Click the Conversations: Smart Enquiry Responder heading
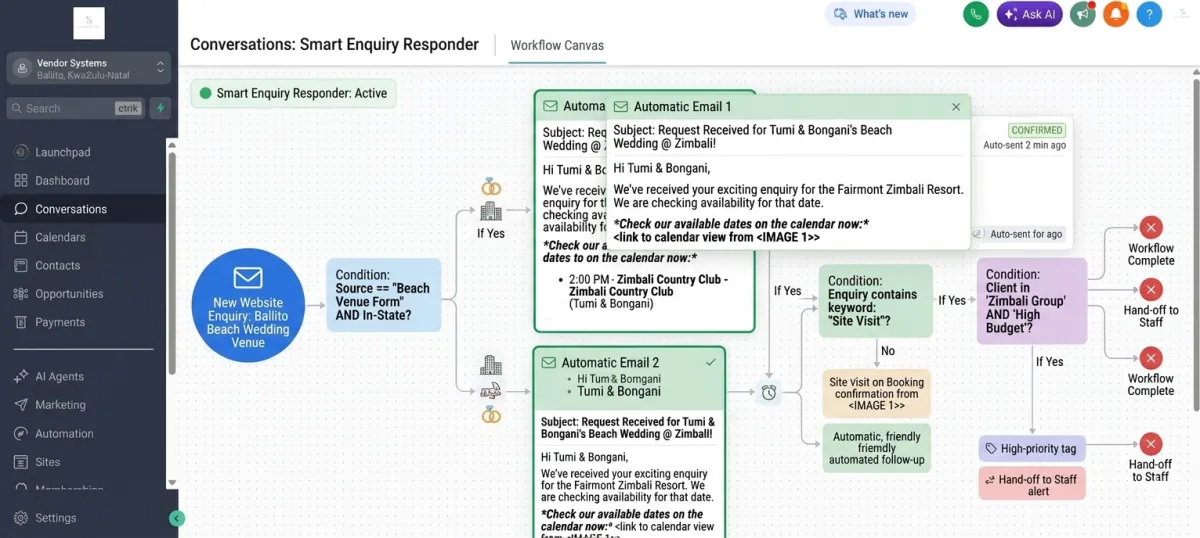Viewport: 1200px width, 538px height. (334, 45)
